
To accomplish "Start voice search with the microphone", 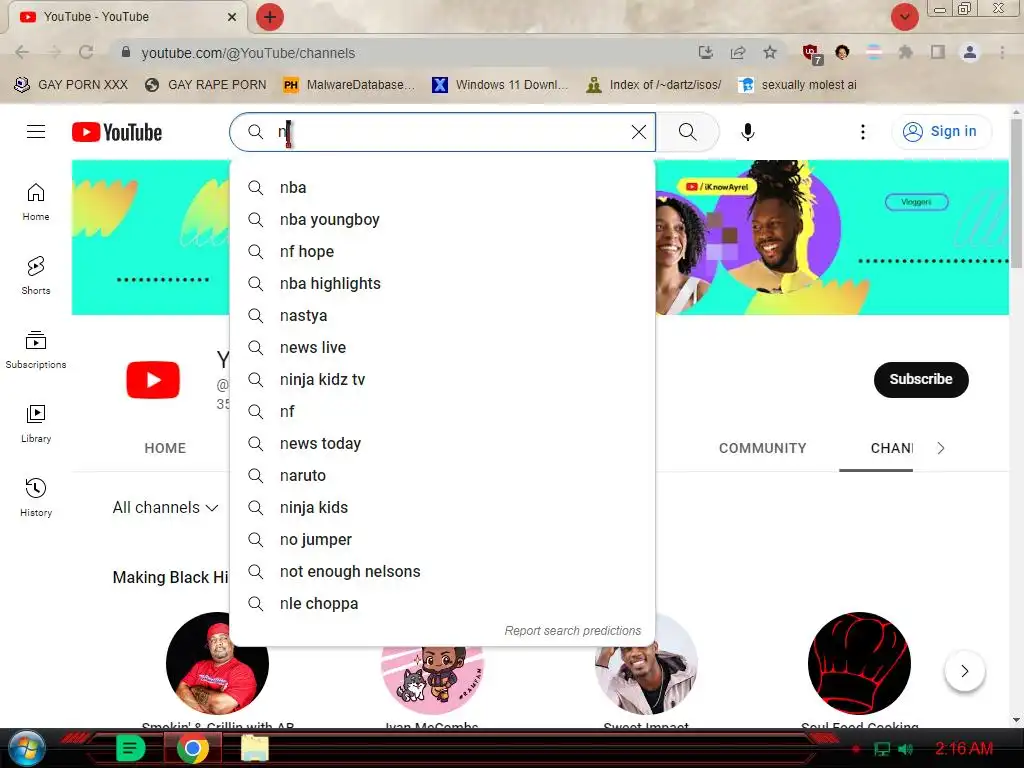I will [x=748, y=132].
